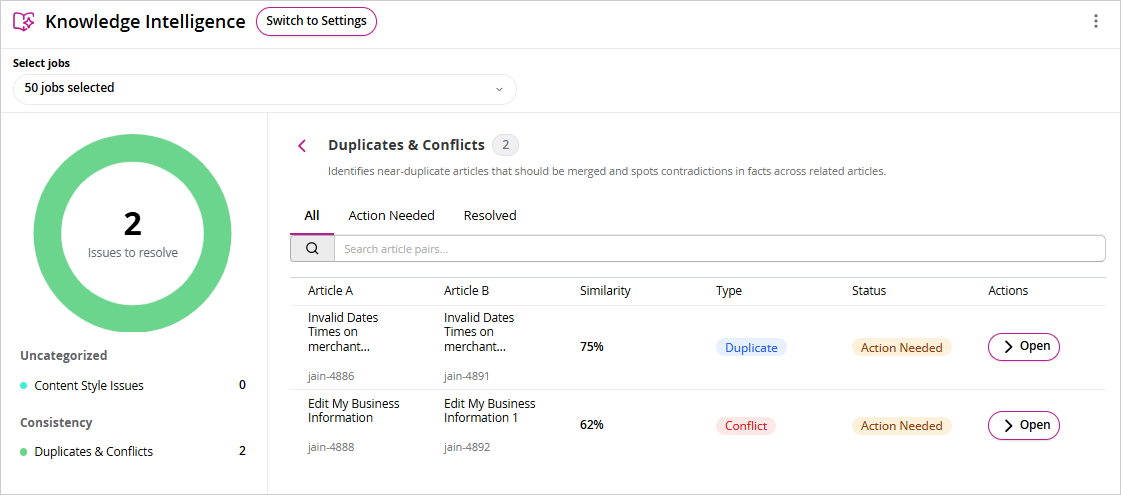Click Action Needed status in Conflict row

pyautogui.click(x=901, y=426)
